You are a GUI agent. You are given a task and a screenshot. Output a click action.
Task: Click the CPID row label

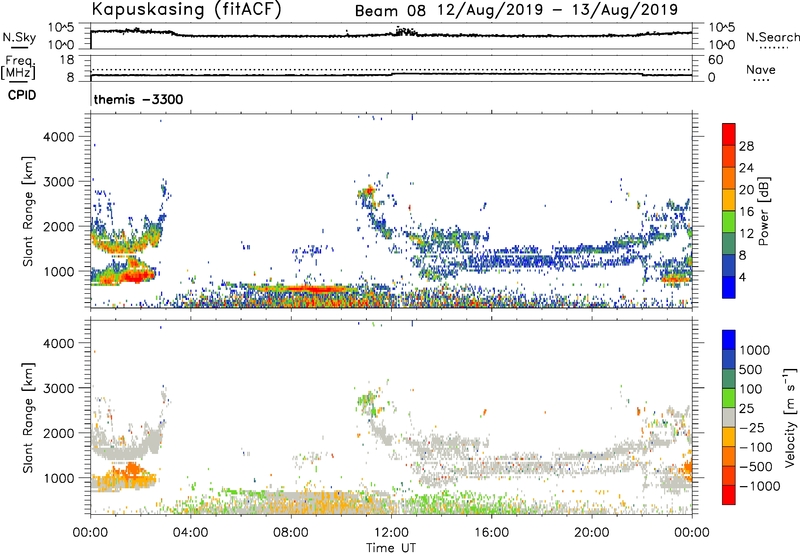pyautogui.click(x=22, y=95)
